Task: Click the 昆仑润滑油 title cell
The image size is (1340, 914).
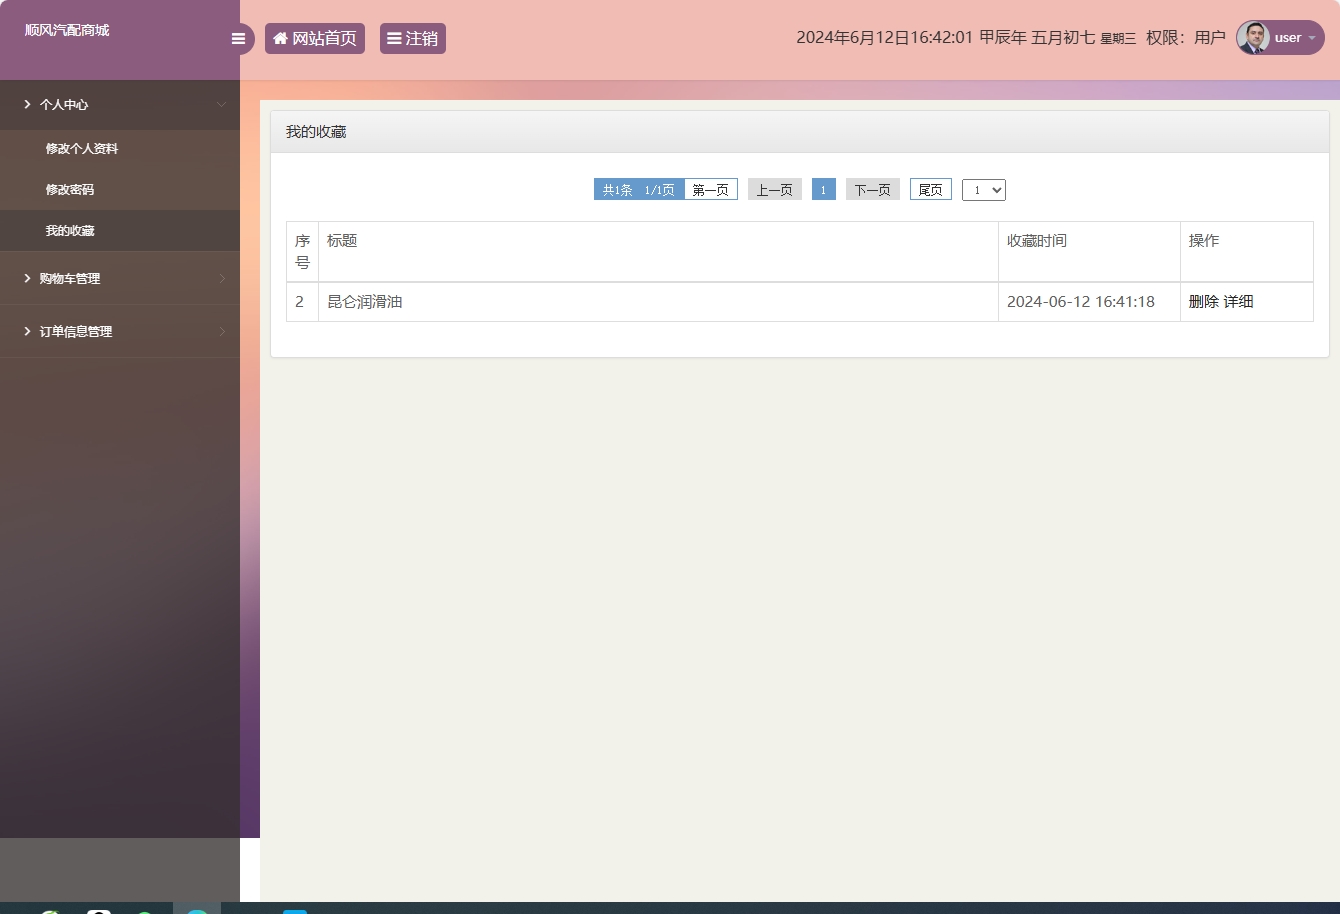Action: coord(658,301)
